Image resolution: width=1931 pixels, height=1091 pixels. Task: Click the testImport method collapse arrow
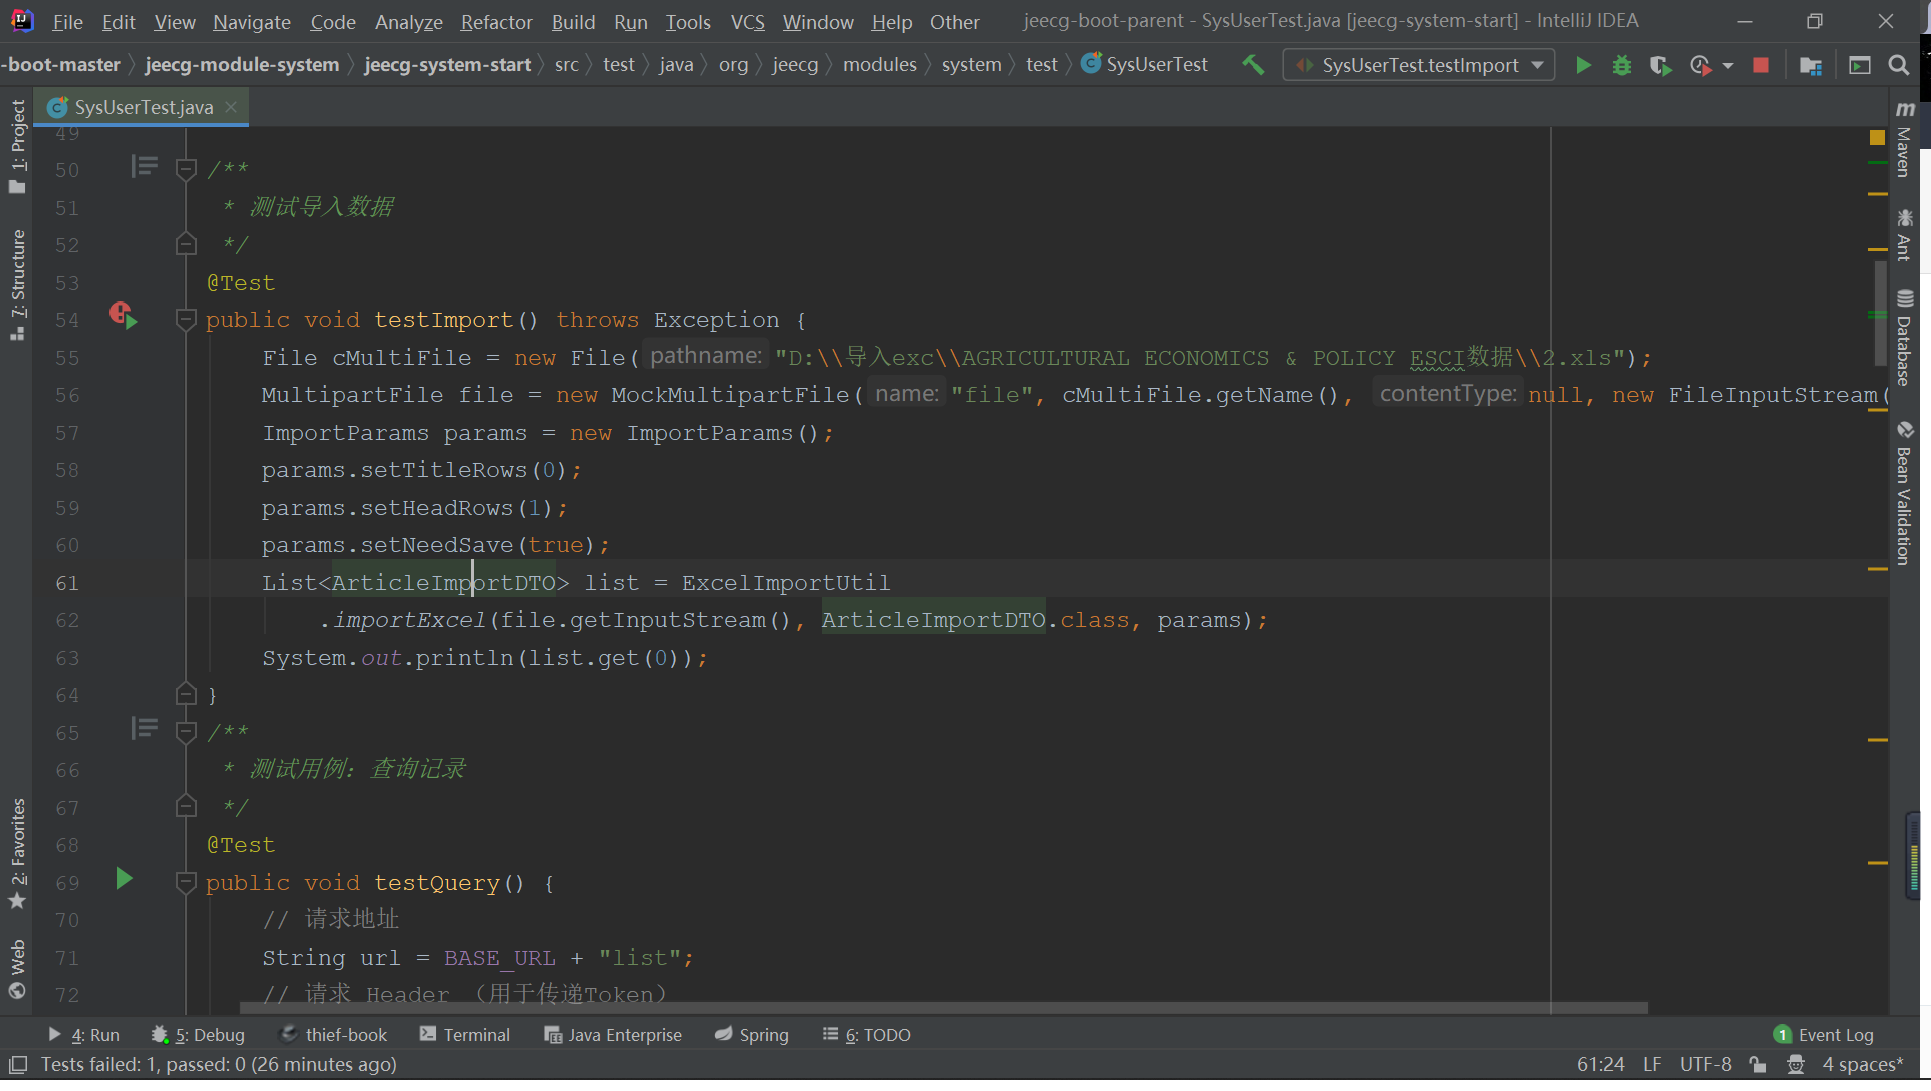tap(186, 319)
